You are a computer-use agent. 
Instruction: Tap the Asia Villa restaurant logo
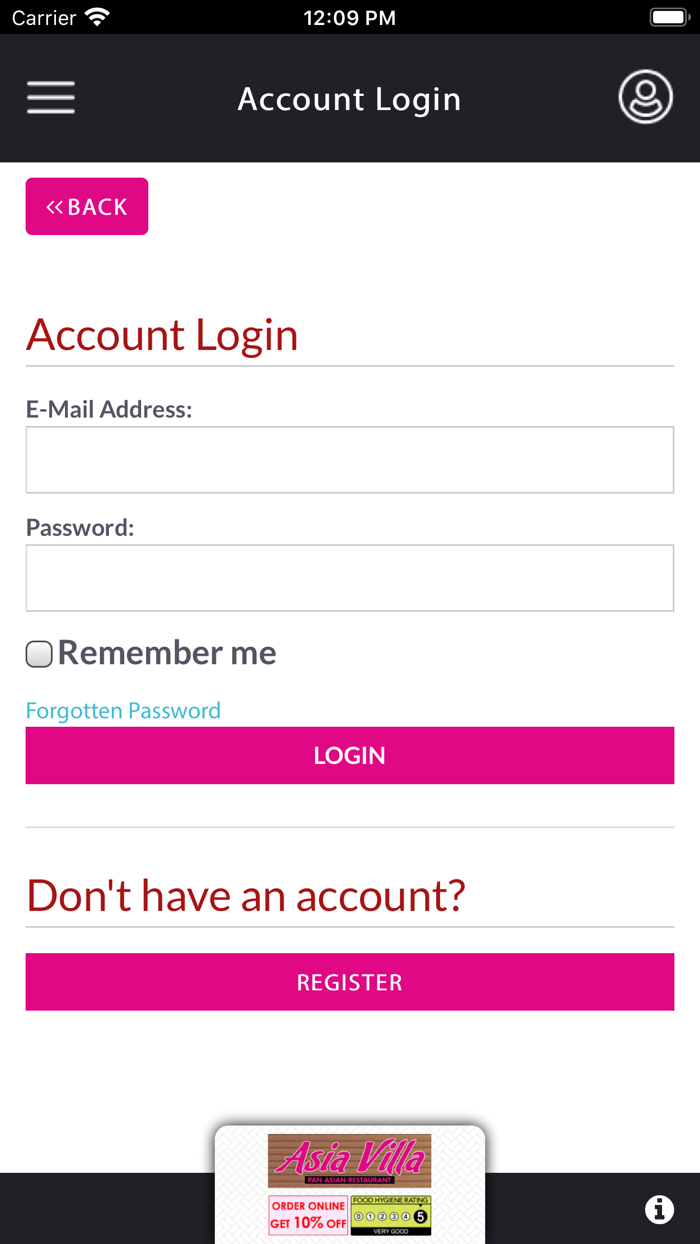[x=349, y=1160]
